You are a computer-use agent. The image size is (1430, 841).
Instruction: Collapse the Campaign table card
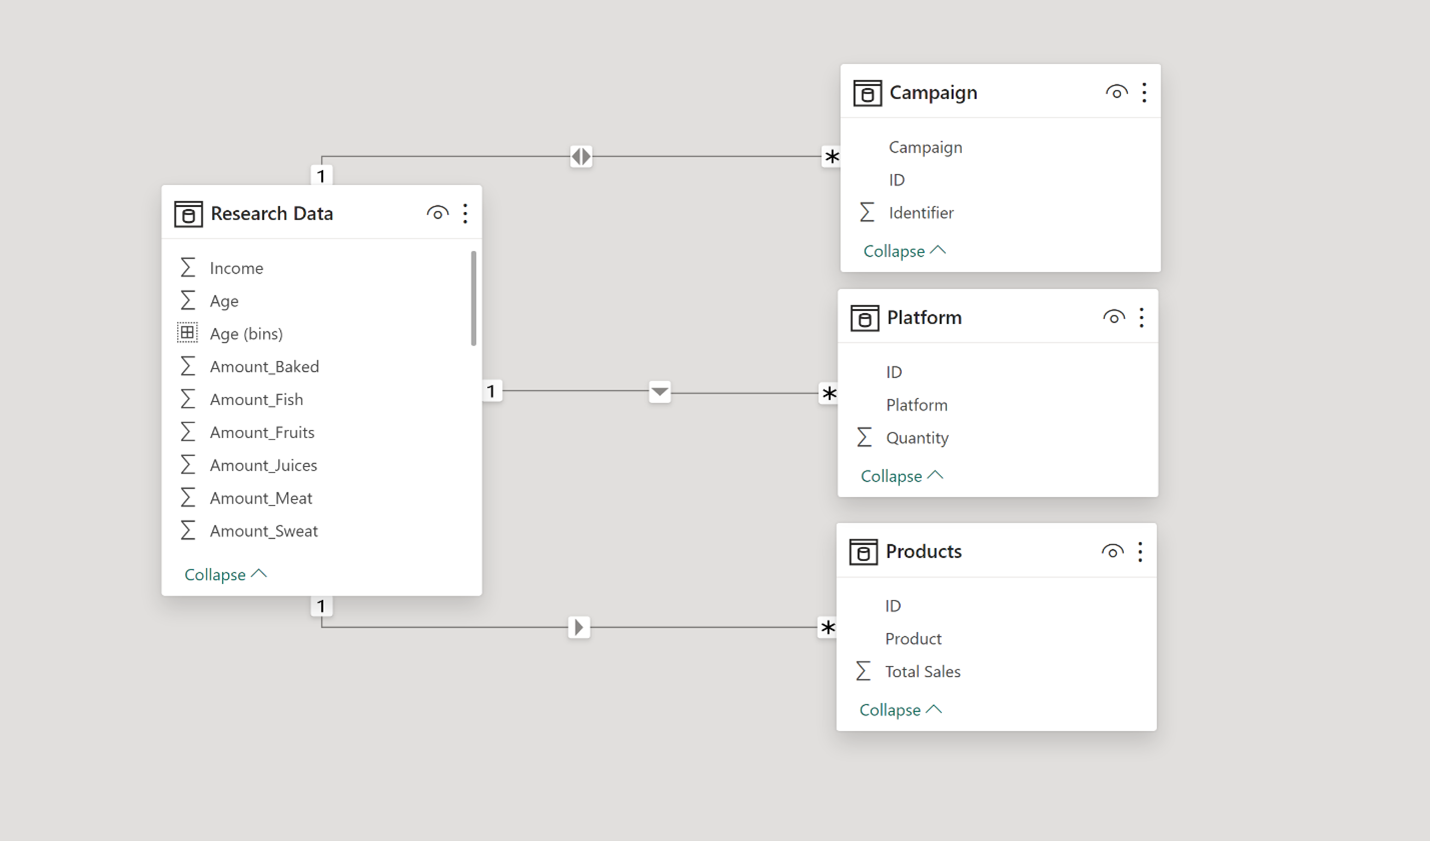pyautogui.click(x=904, y=251)
